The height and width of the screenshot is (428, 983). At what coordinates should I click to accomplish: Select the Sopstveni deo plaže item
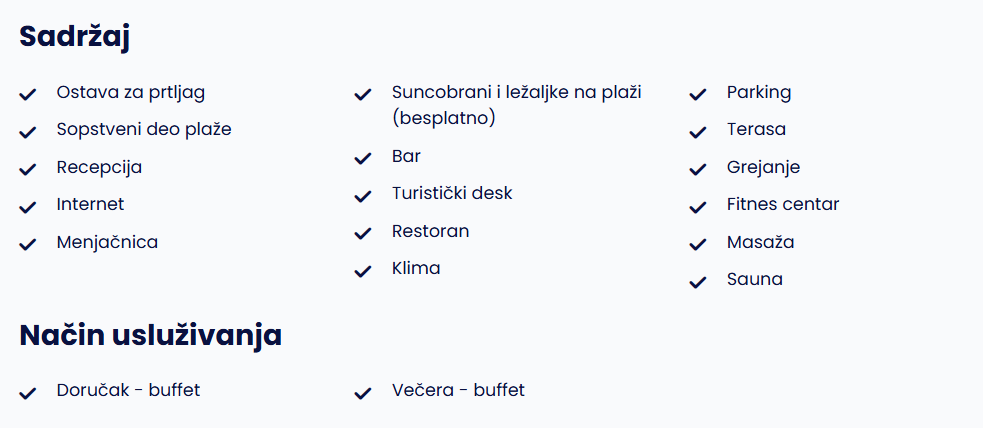(144, 130)
